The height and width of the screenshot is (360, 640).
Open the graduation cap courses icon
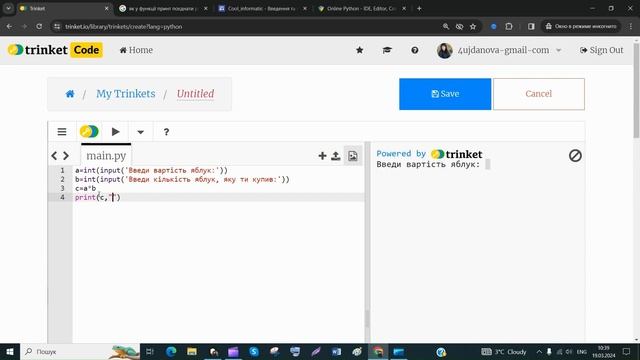point(387,50)
